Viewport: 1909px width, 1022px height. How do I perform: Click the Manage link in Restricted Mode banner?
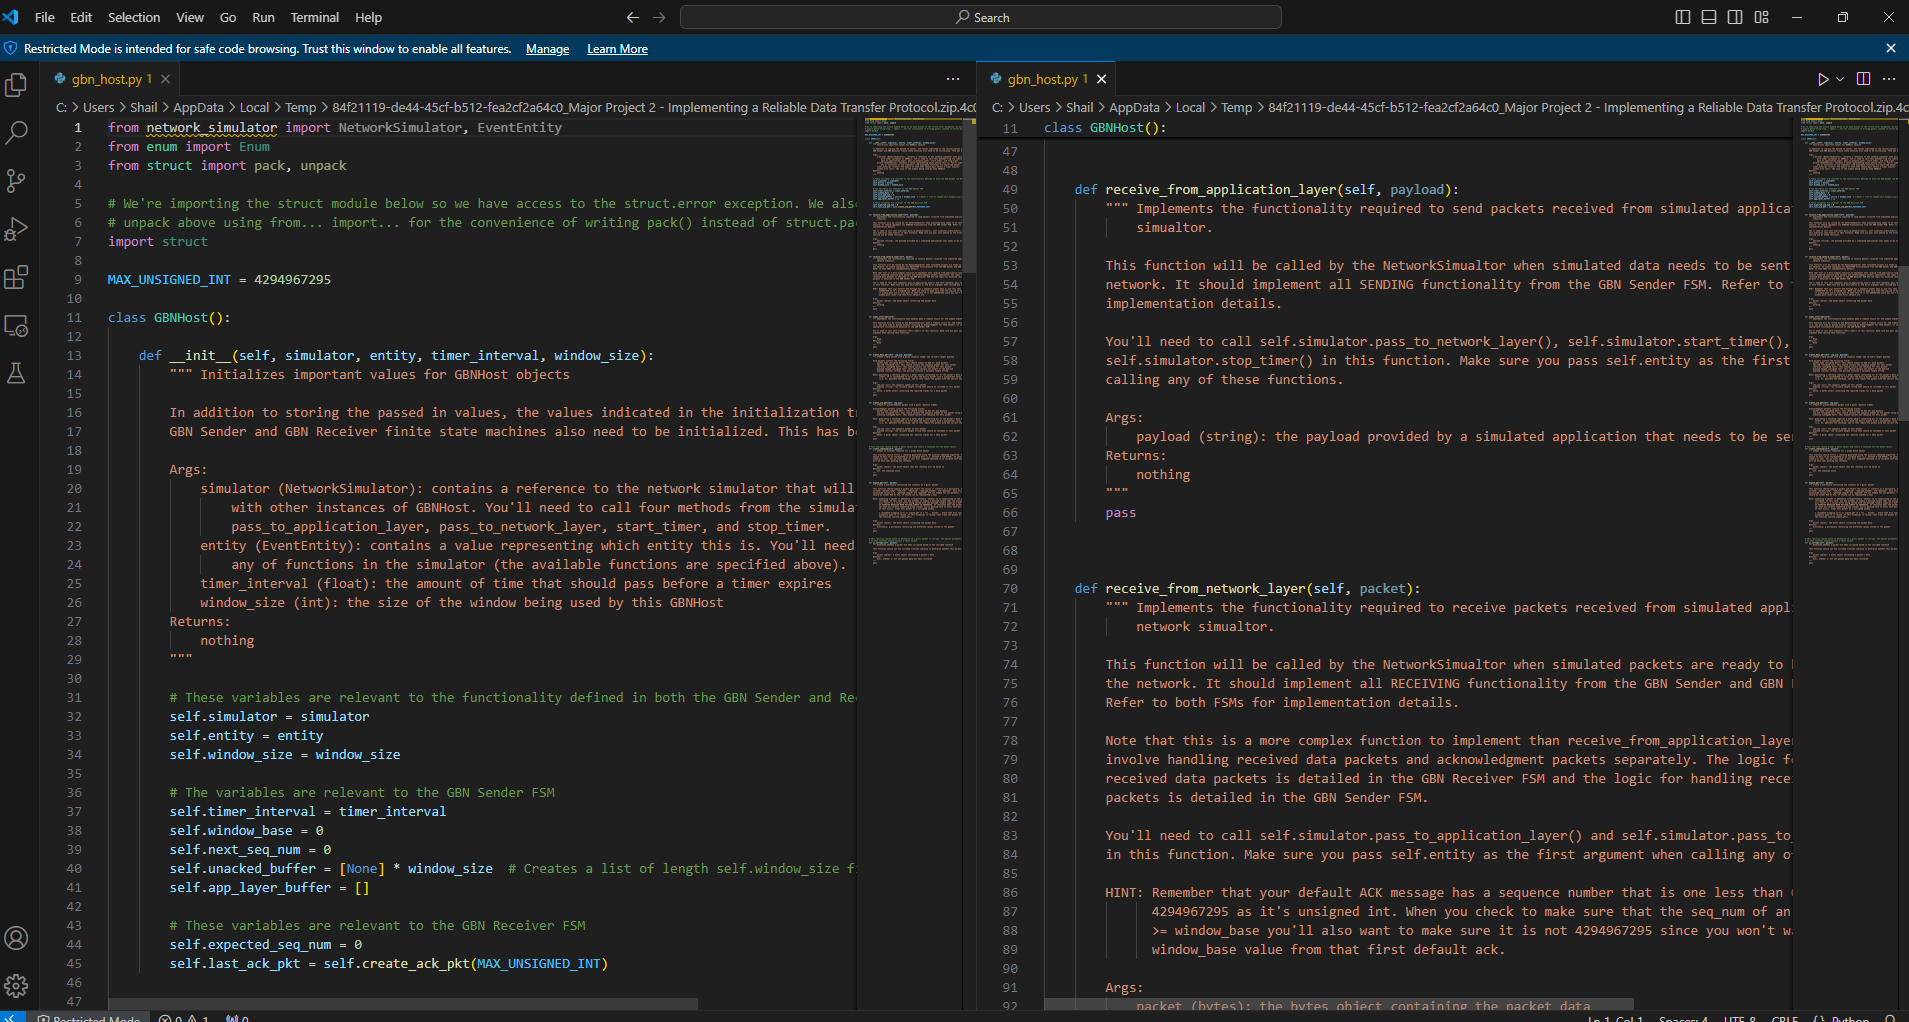[x=547, y=49]
